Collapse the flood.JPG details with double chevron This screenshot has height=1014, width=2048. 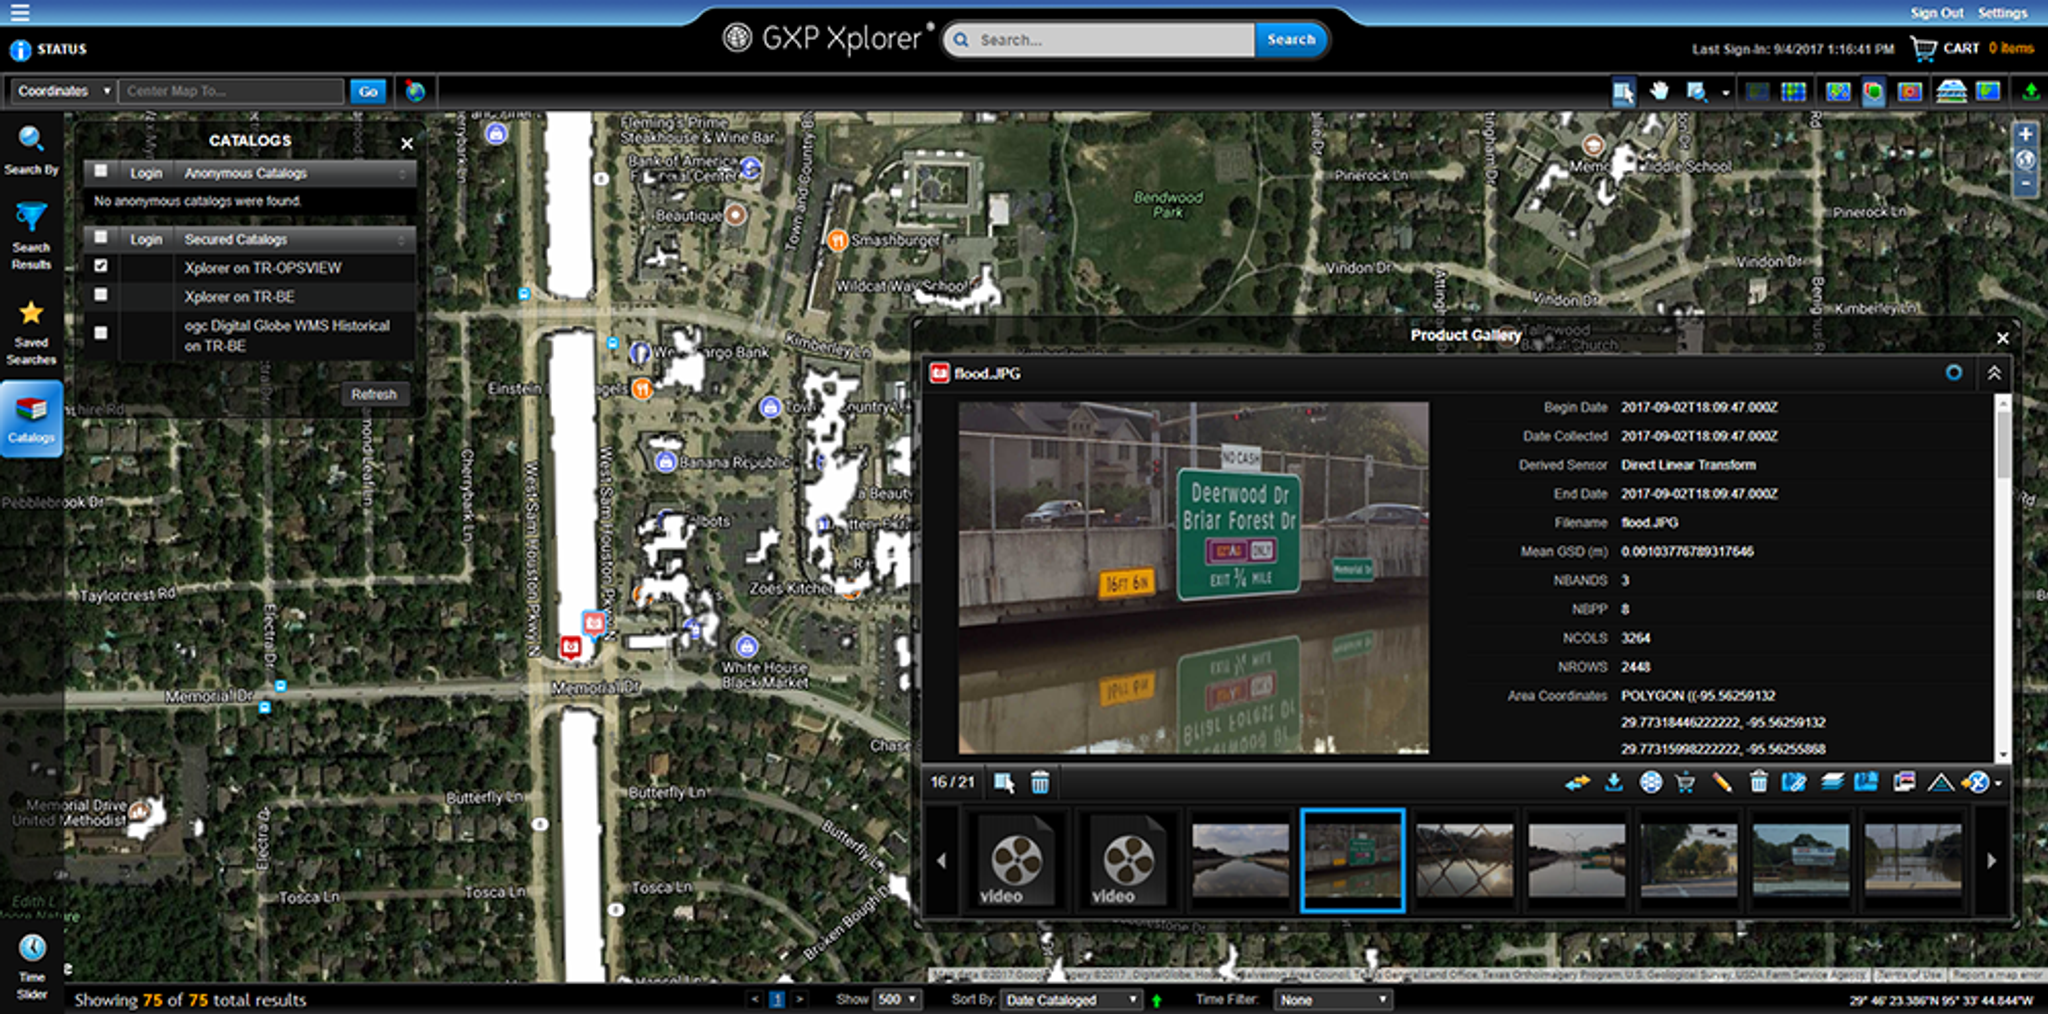(1993, 373)
